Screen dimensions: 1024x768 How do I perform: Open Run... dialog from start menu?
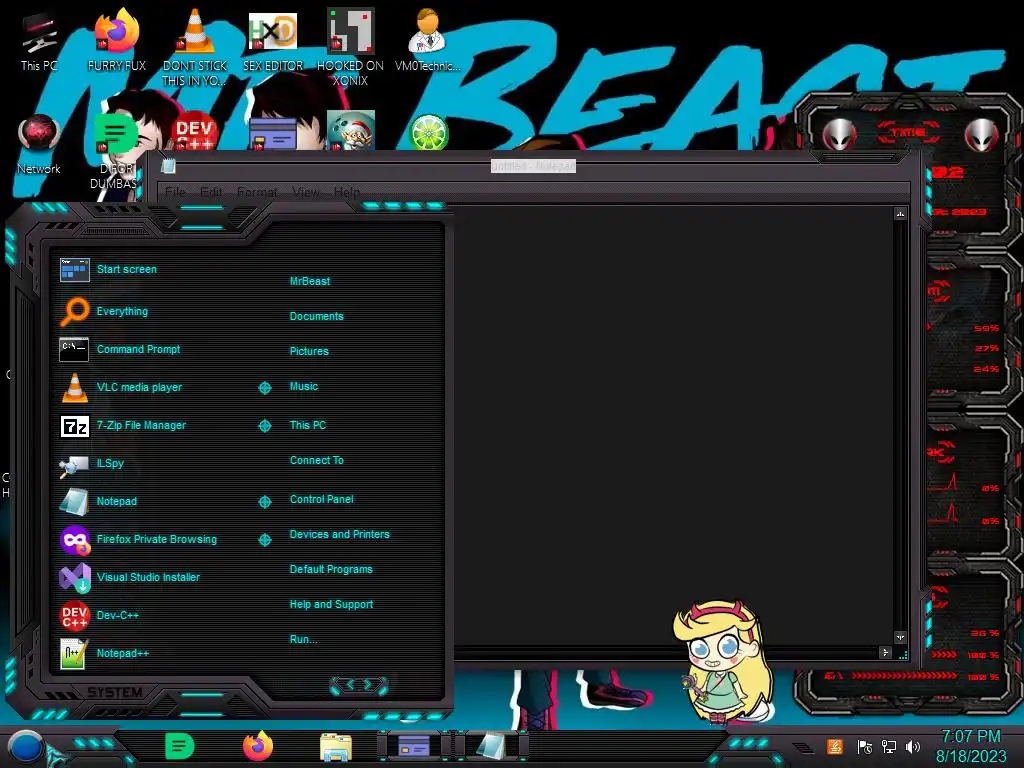(x=303, y=639)
